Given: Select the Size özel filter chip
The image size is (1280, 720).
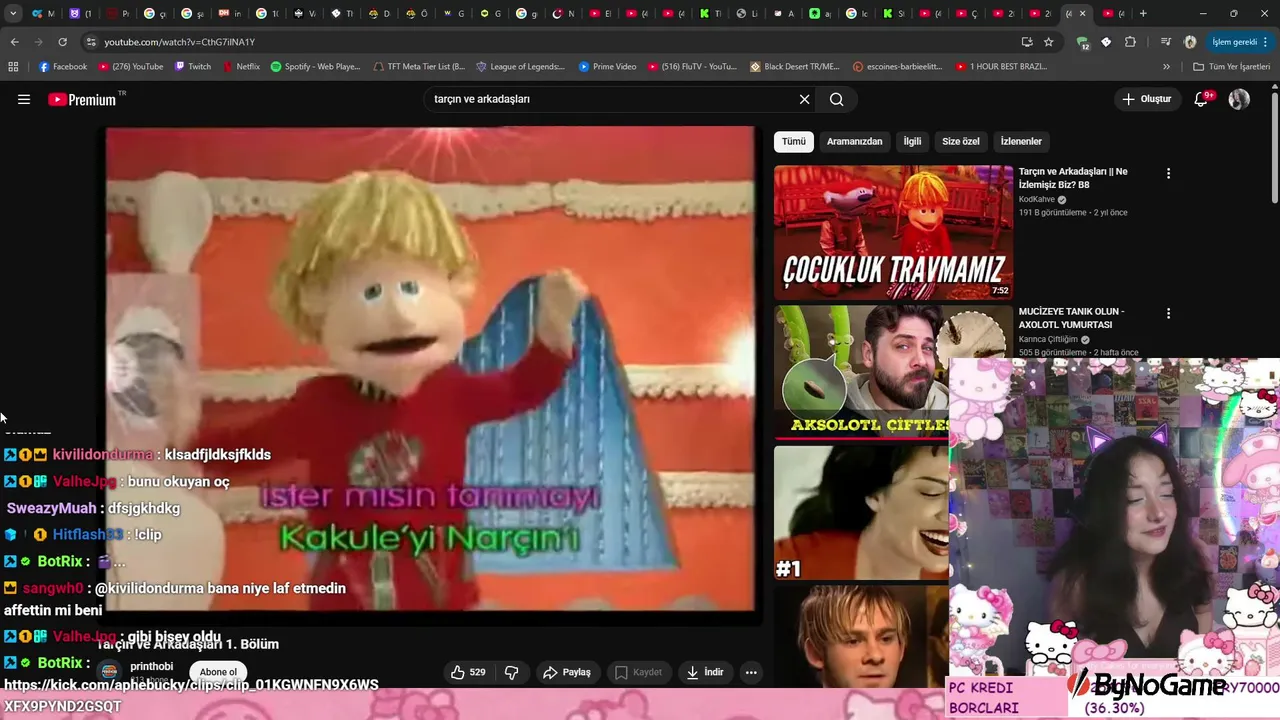Looking at the screenshot, I should [x=961, y=141].
